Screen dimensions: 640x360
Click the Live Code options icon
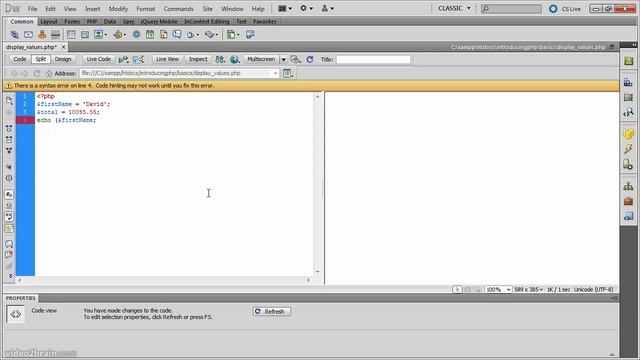tap(123, 60)
